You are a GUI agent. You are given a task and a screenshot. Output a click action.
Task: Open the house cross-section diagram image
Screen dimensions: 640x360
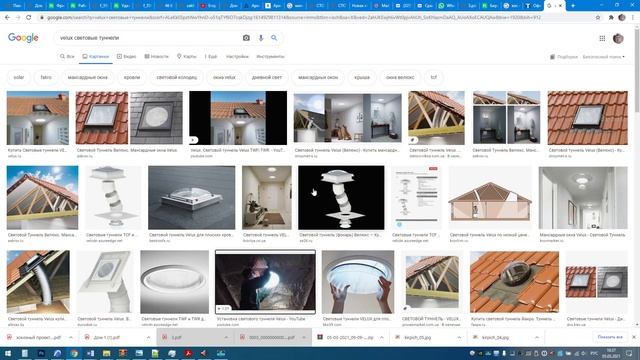tap(490, 198)
